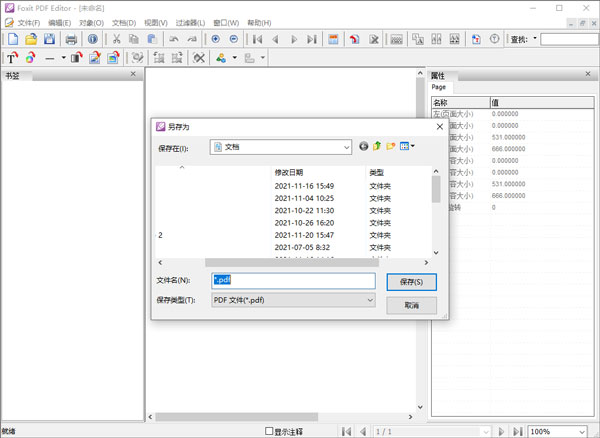This screenshot has width=600, height=438.
Task: Click the Print icon in toolbar
Action: point(71,39)
